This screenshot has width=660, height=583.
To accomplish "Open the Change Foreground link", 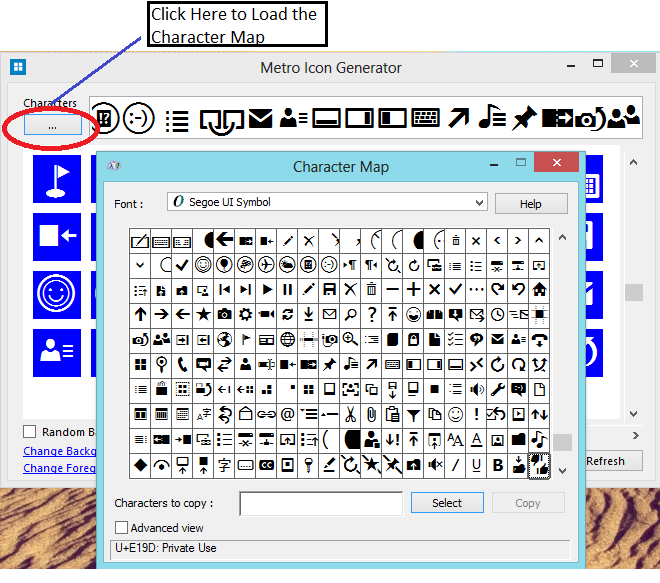I will [60, 468].
